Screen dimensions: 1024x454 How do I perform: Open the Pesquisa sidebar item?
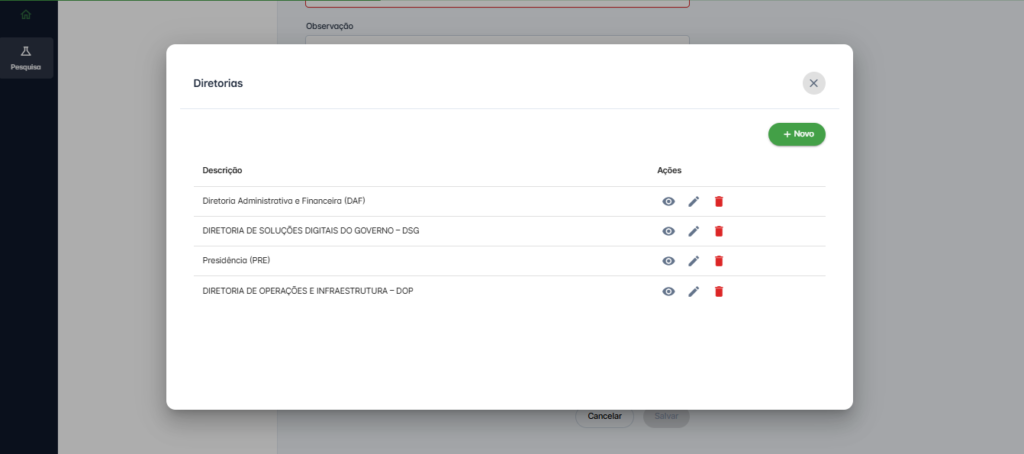[x=26, y=58]
